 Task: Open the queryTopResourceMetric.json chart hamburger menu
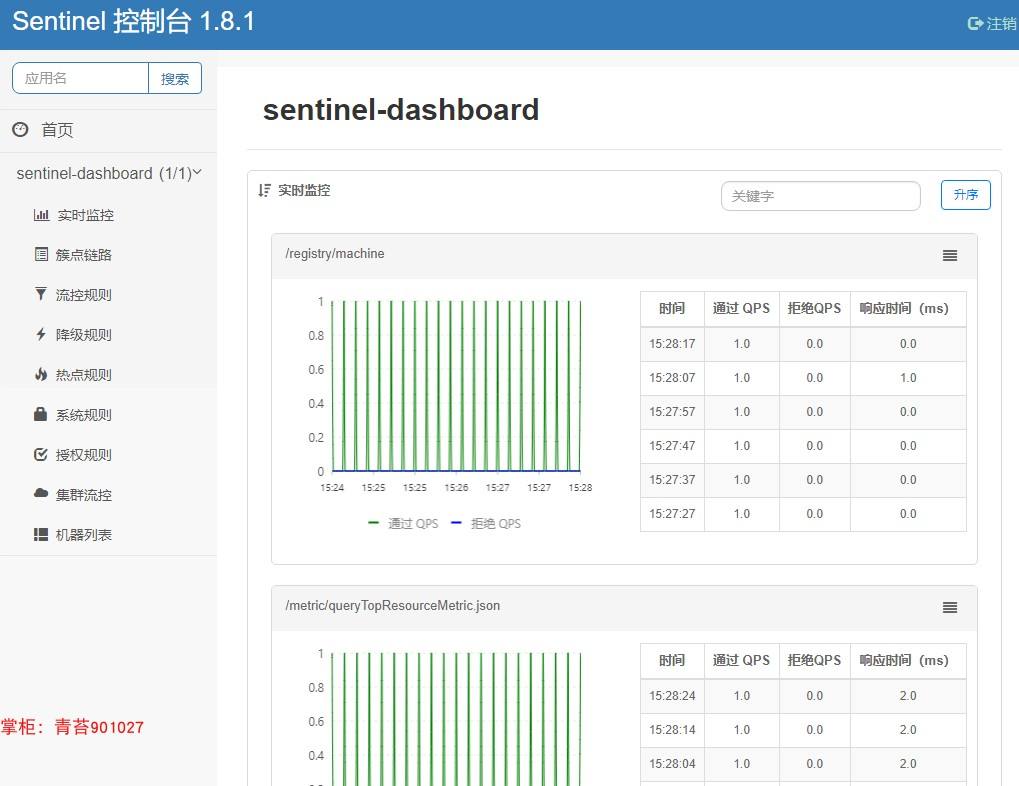(949, 607)
